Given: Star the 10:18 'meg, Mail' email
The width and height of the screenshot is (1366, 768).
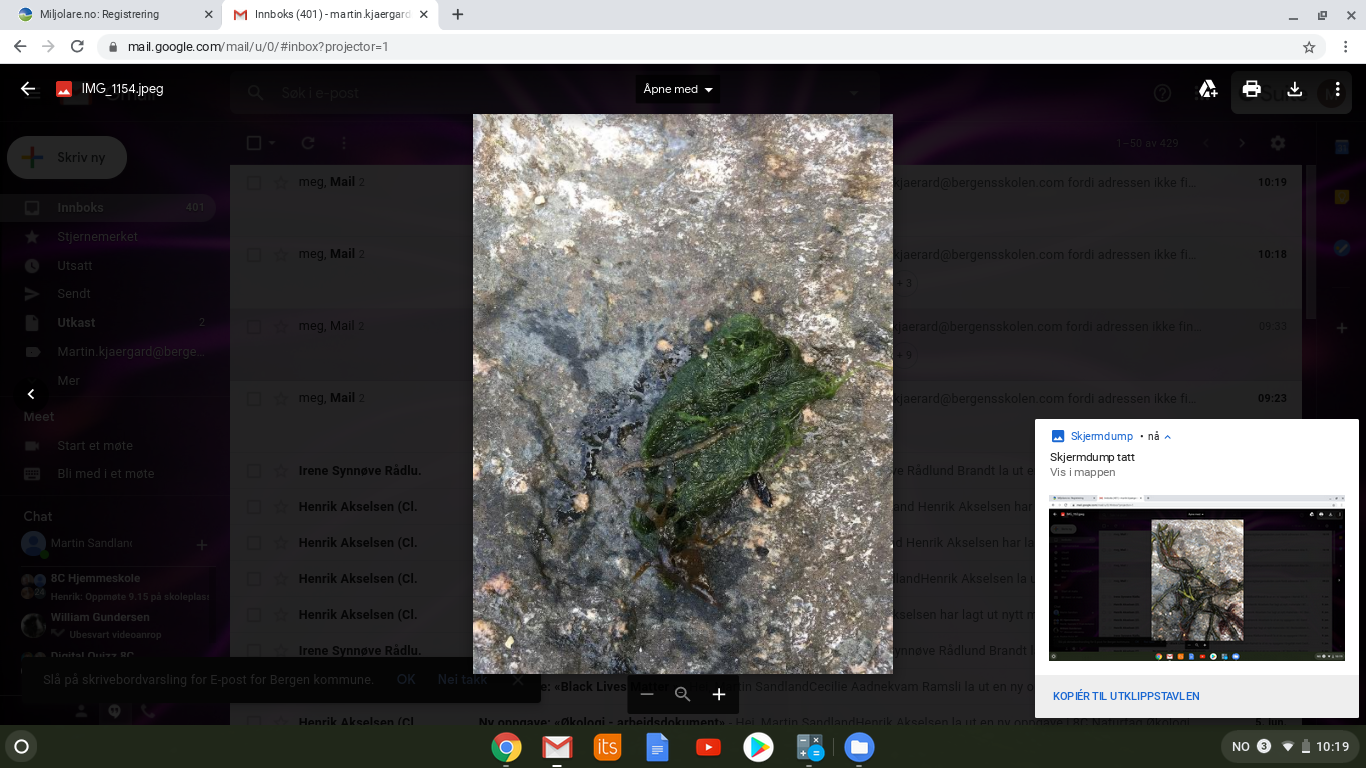Looking at the screenshot, I should [281, 255].
